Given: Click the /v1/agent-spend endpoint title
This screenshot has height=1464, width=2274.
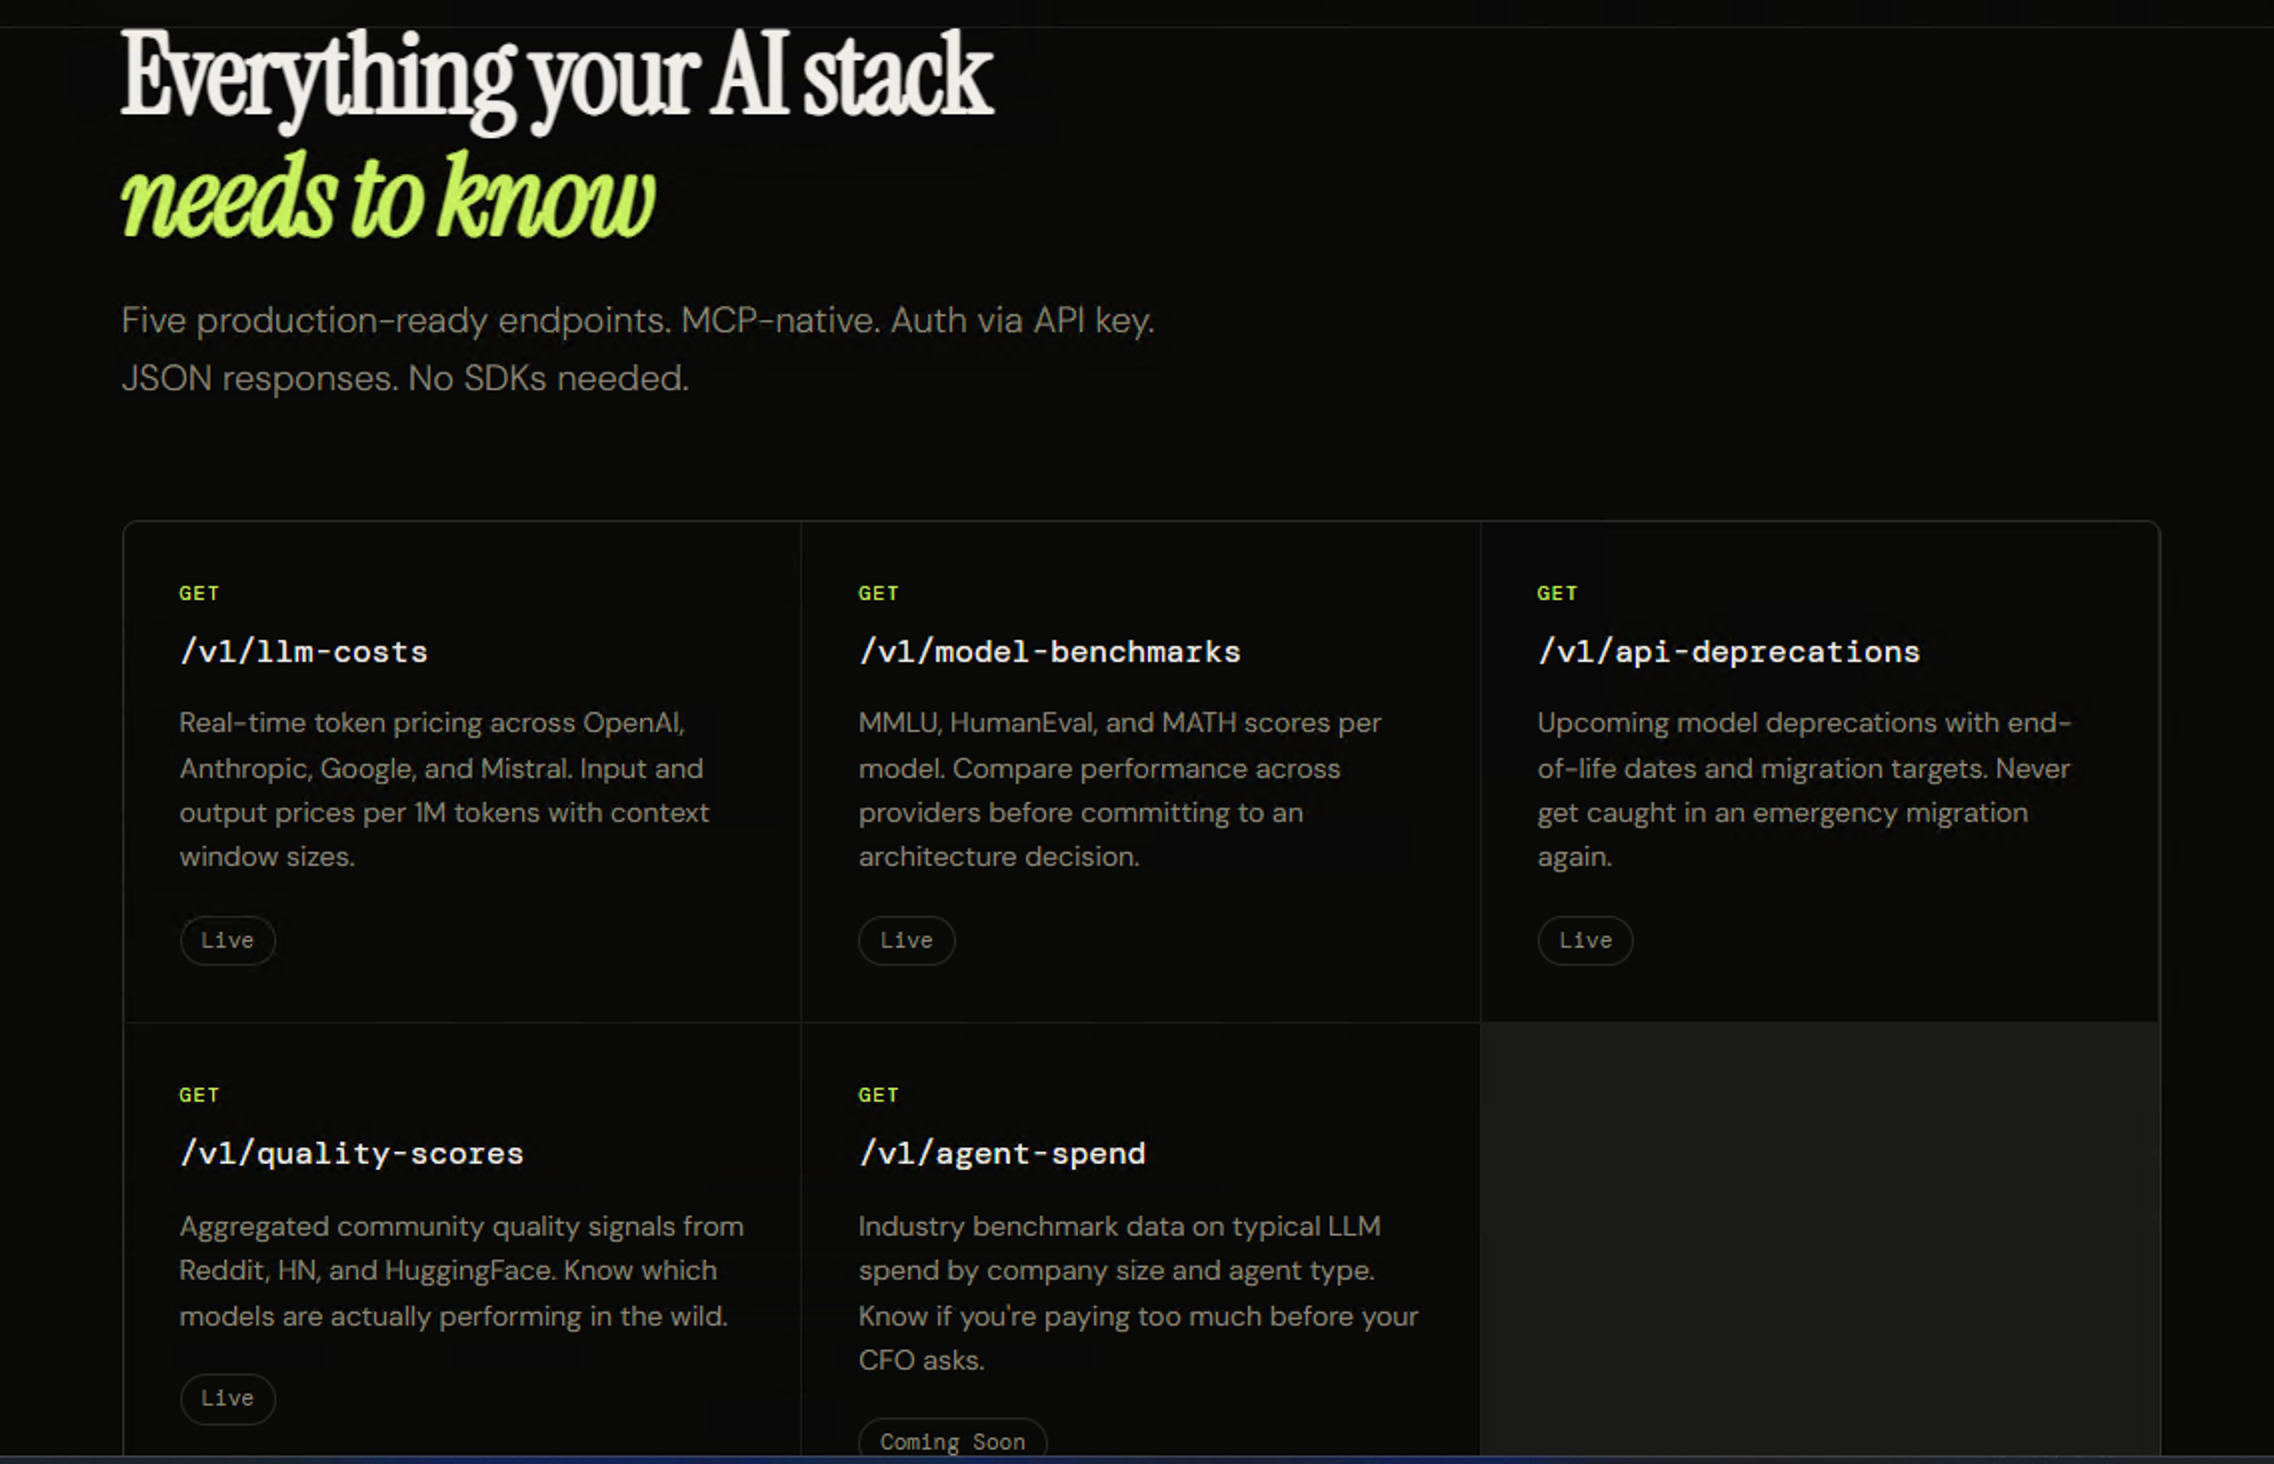Looking at the screenshot, I should point(1002,1154).
